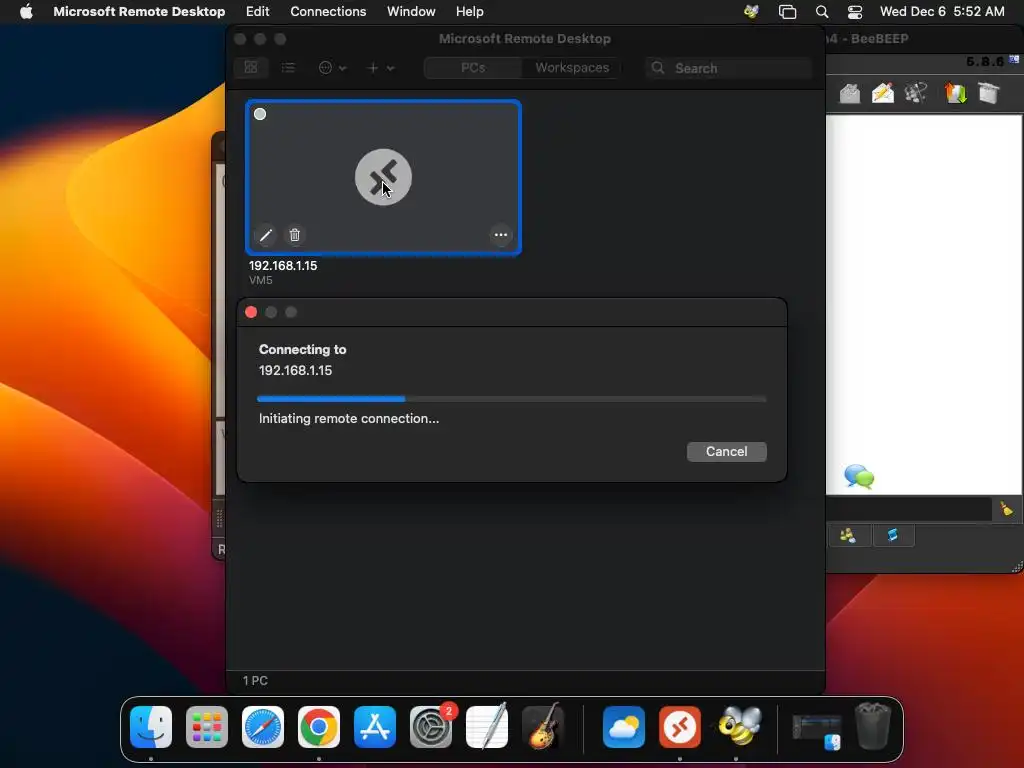Click the network icon in BeeBEEP toolbar
This screenshot has height=768, width=1024.
[x=916, y=93]
